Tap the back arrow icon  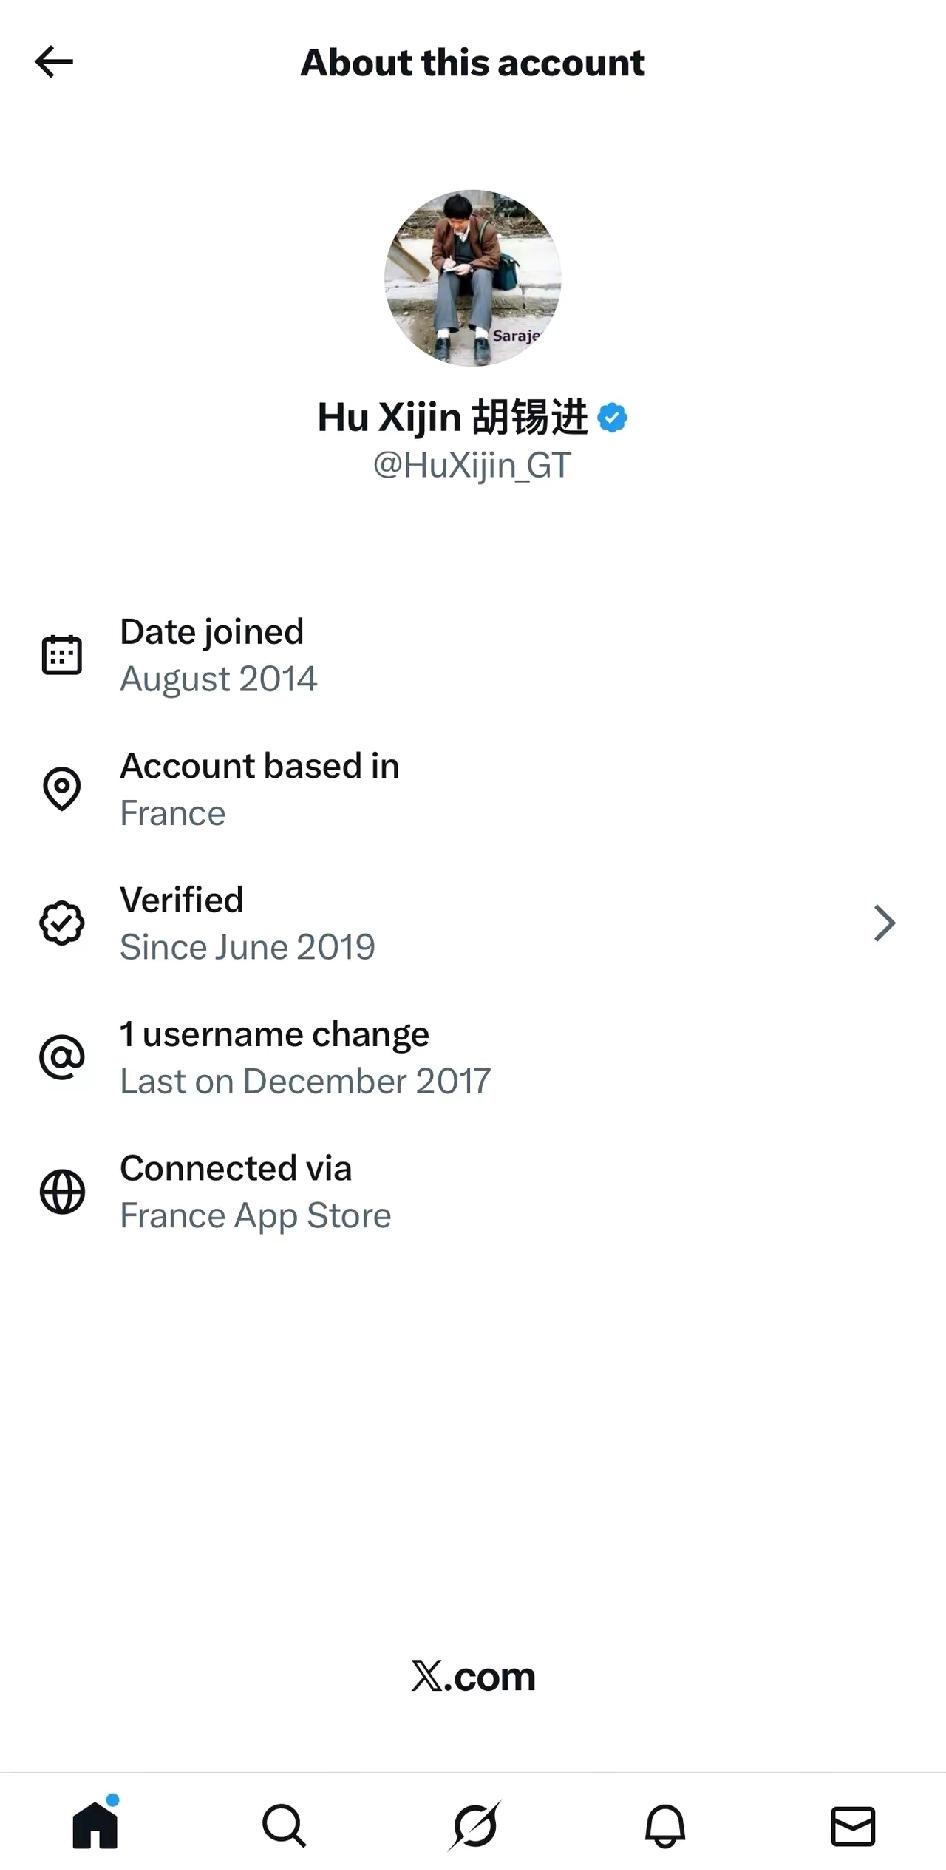click(54, 62)
